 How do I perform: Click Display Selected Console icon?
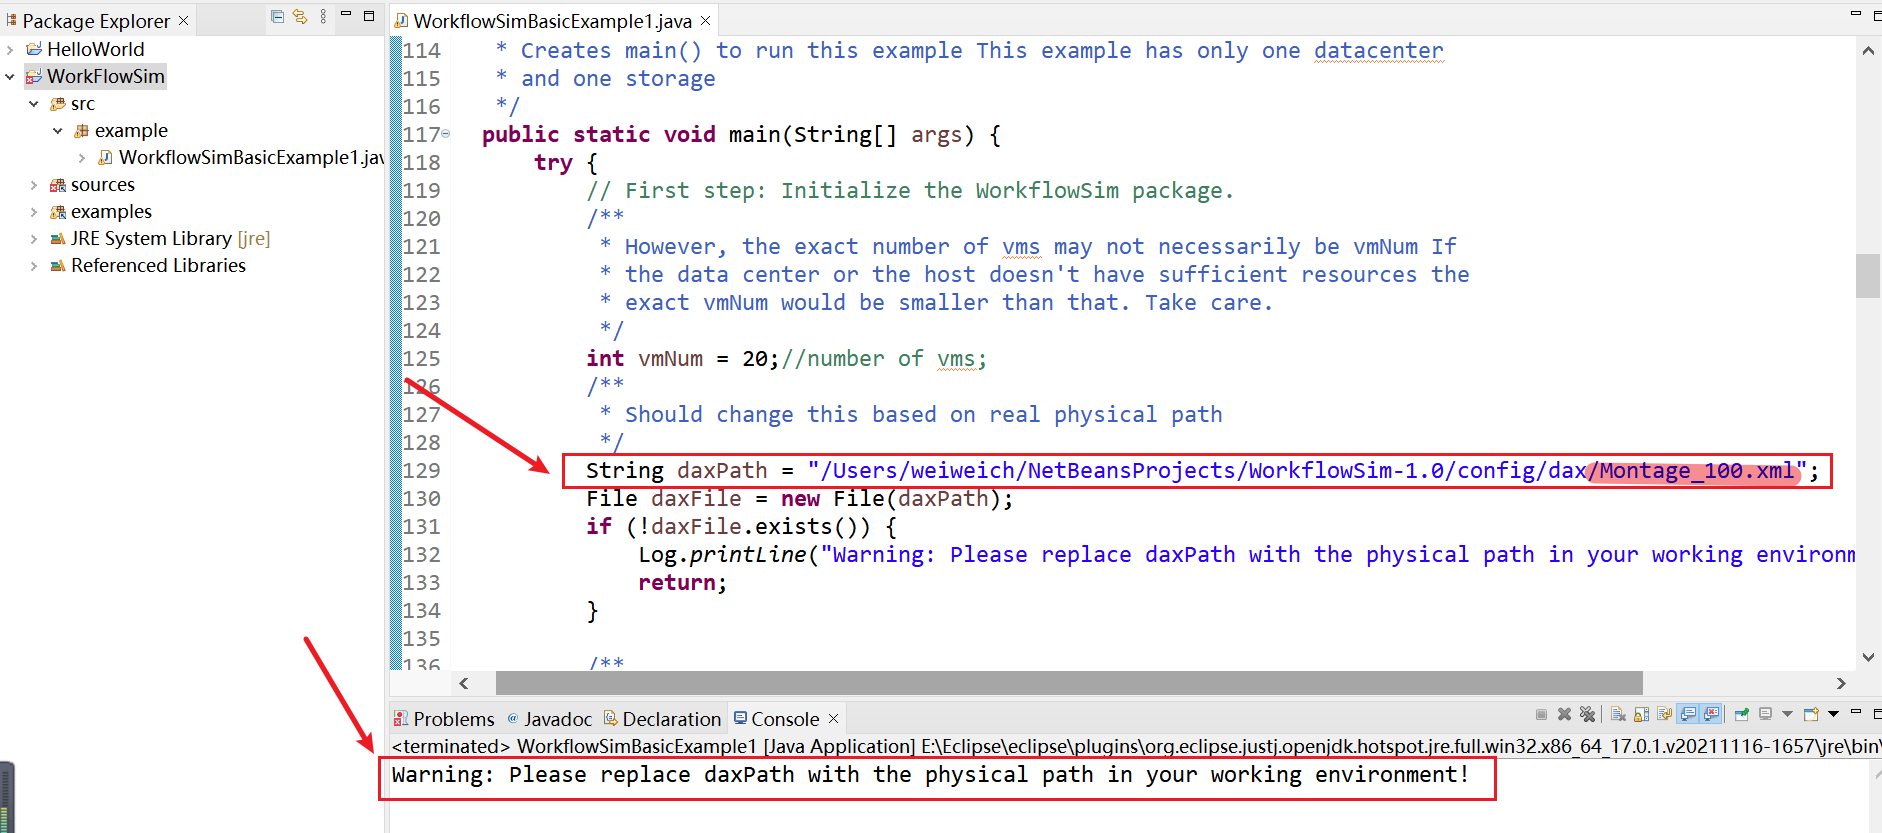(1765, 714)
